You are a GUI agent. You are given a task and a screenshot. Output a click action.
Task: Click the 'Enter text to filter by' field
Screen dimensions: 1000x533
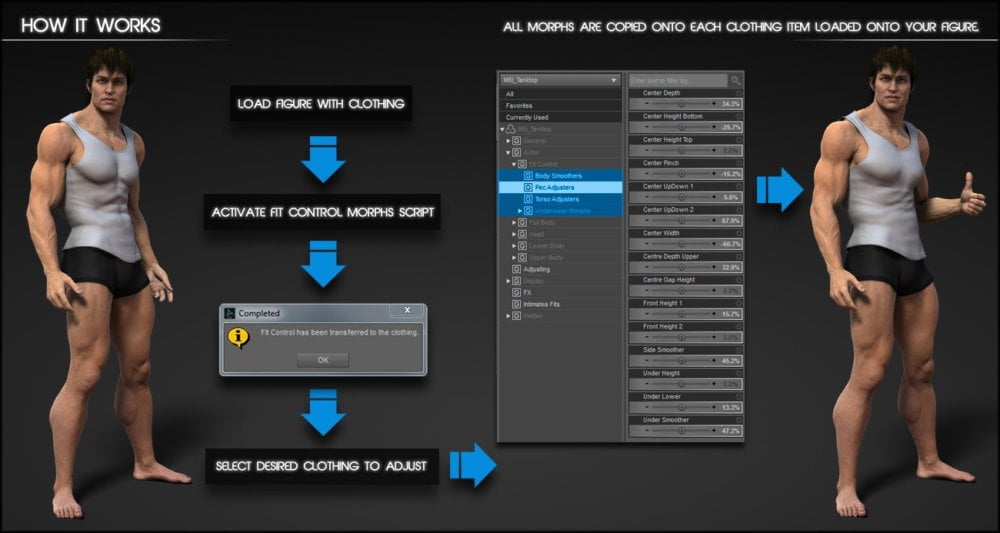(678, 80)
